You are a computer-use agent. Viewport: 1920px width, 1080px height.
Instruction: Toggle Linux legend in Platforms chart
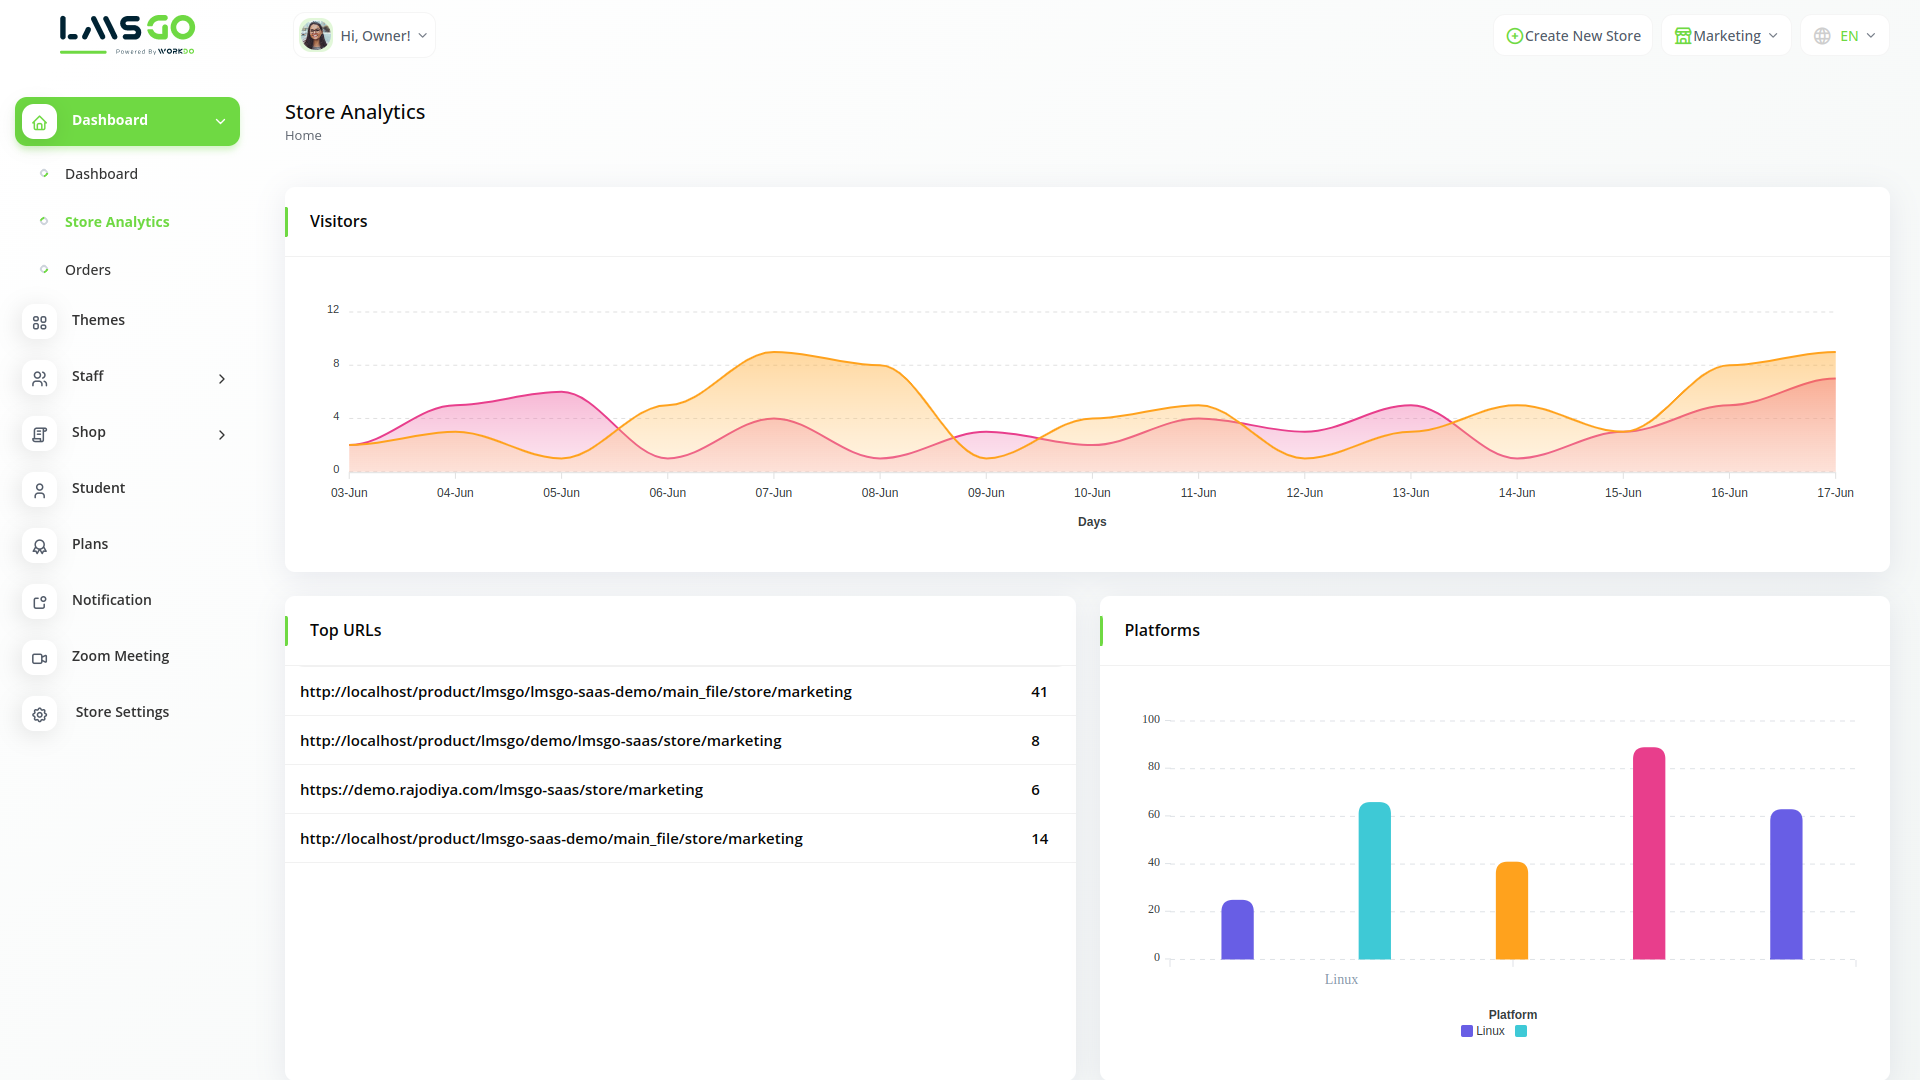[x=1483, y=1031]
